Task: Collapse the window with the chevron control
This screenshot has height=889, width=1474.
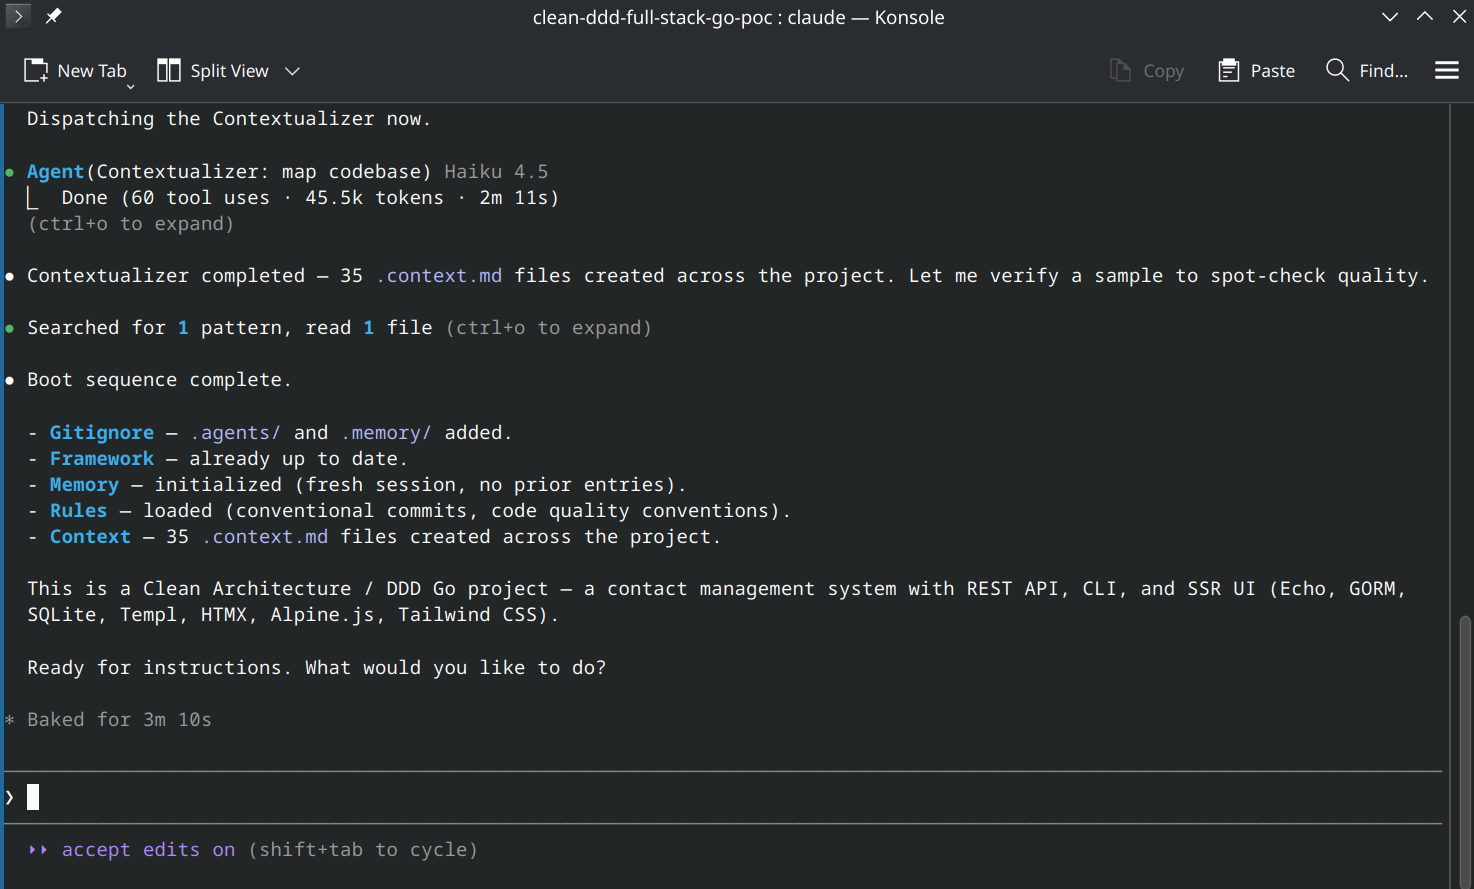Action: pos(1389,16)
